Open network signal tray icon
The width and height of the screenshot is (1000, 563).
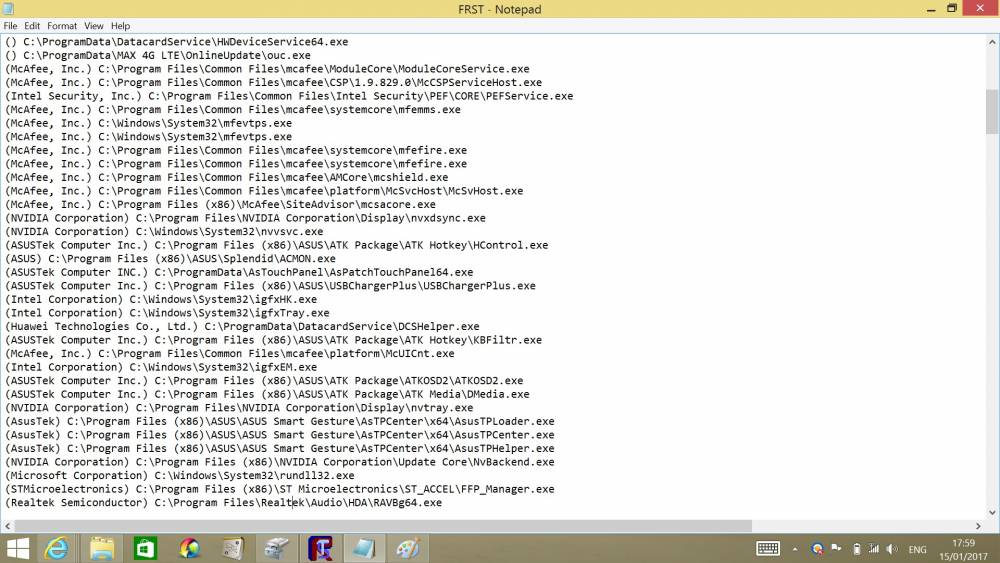tap(874, 548)
